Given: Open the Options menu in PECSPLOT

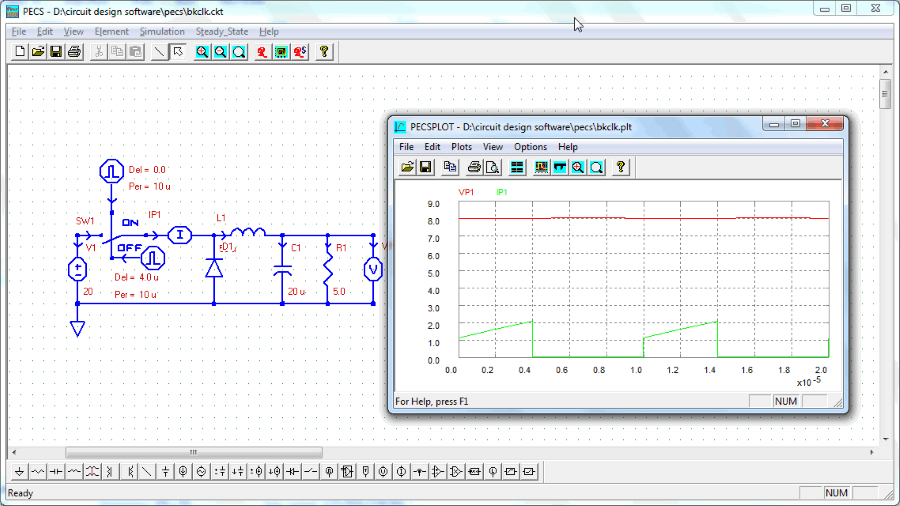Looking at the screenshot, I should pos(530,147).
